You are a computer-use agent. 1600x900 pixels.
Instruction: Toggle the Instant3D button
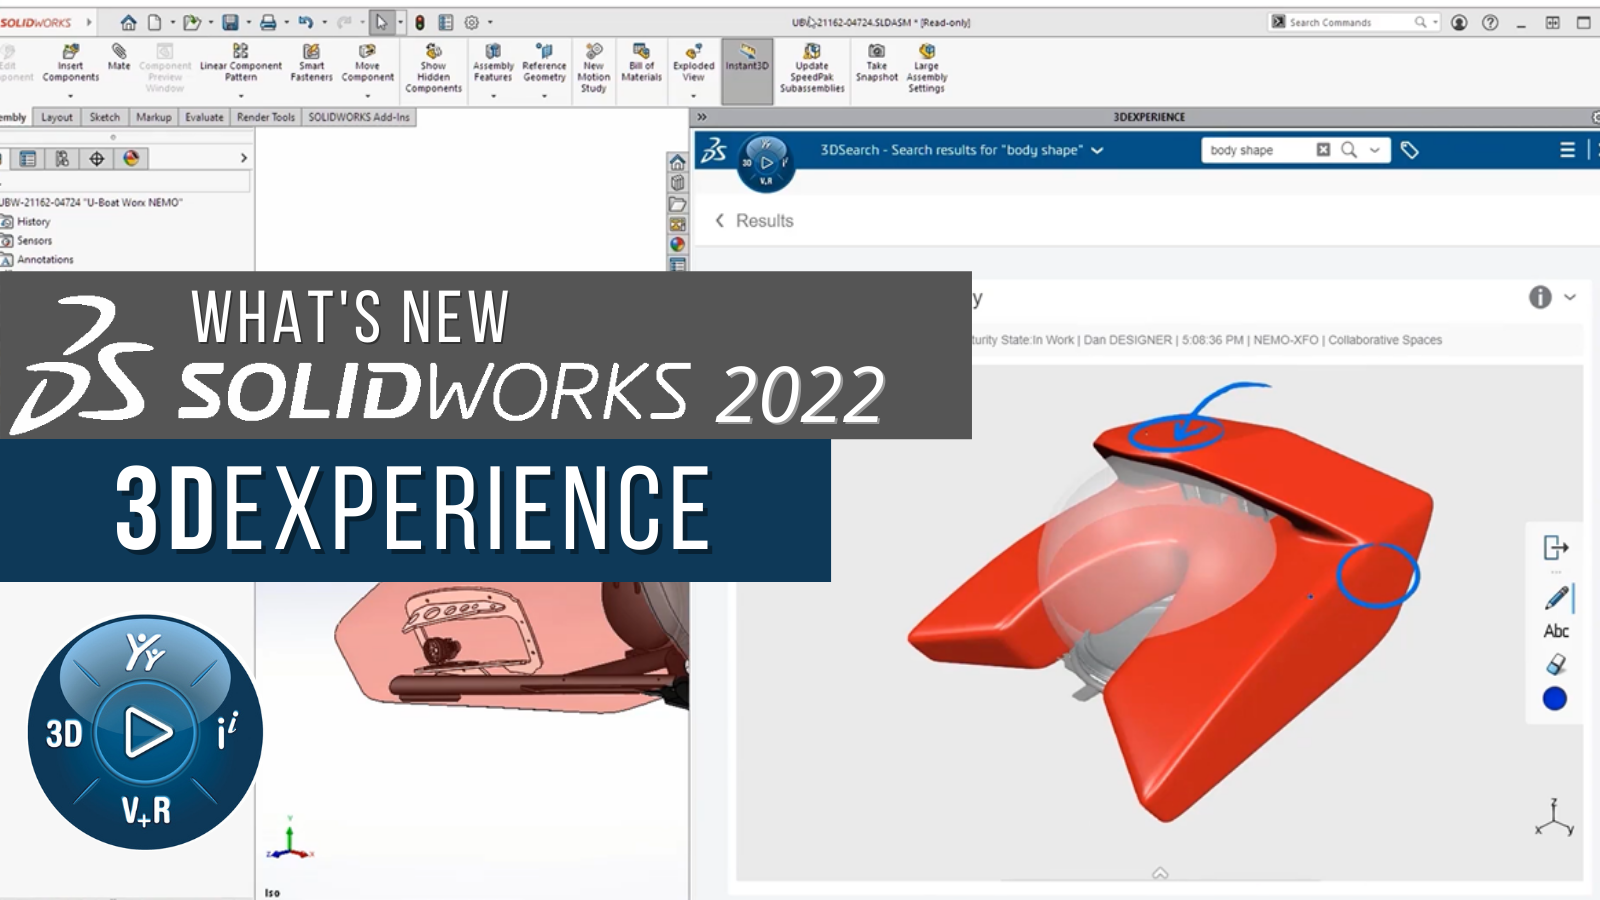coord(747,62)
